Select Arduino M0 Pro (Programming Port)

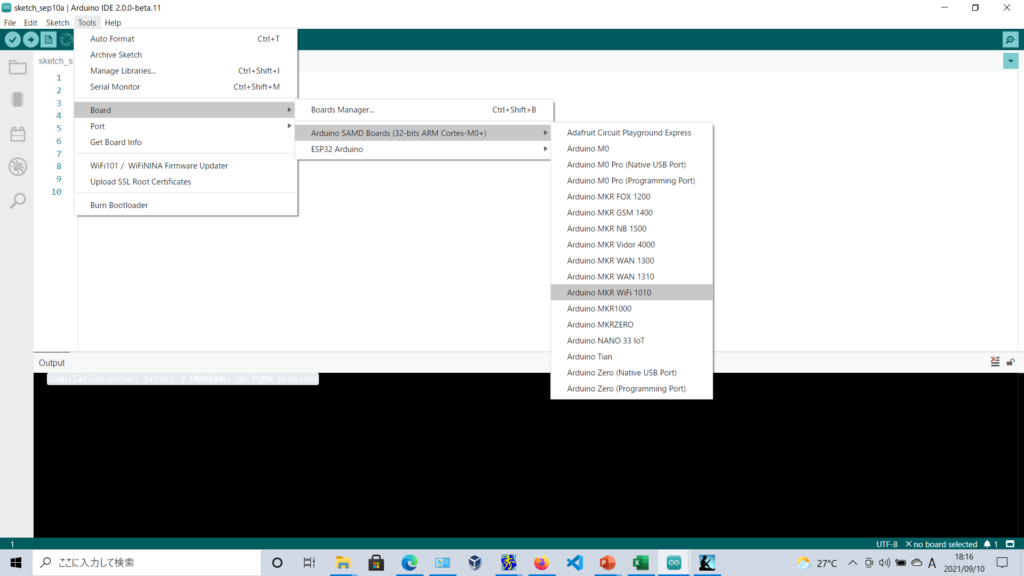click(x=632, y=180)
